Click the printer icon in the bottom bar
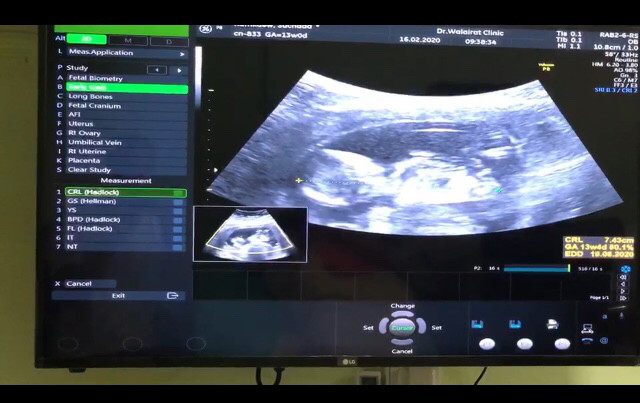Image resolution: width=640 pixels, height=403 pixels. tap(552, 325)
